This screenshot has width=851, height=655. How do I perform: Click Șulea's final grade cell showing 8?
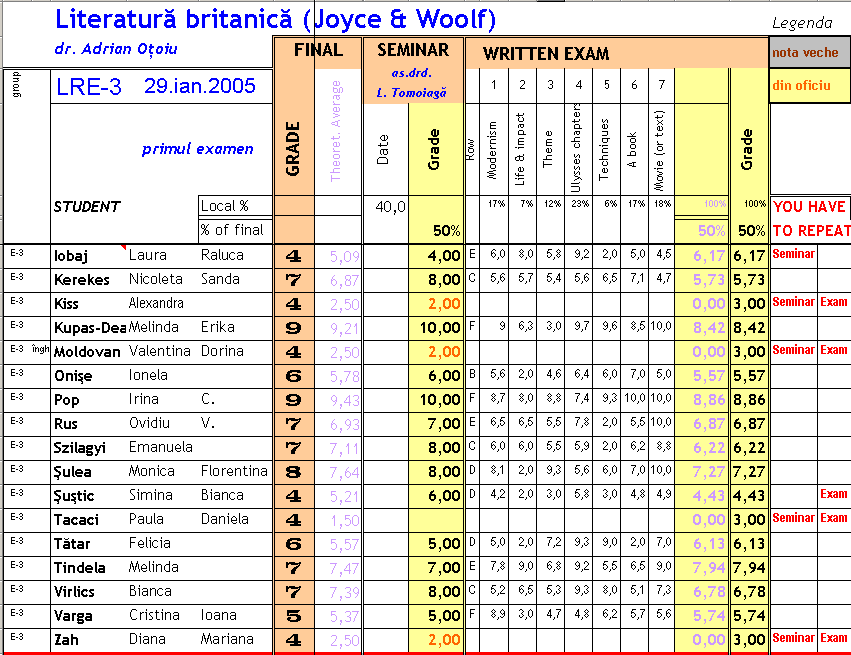(x=294, y=472)
